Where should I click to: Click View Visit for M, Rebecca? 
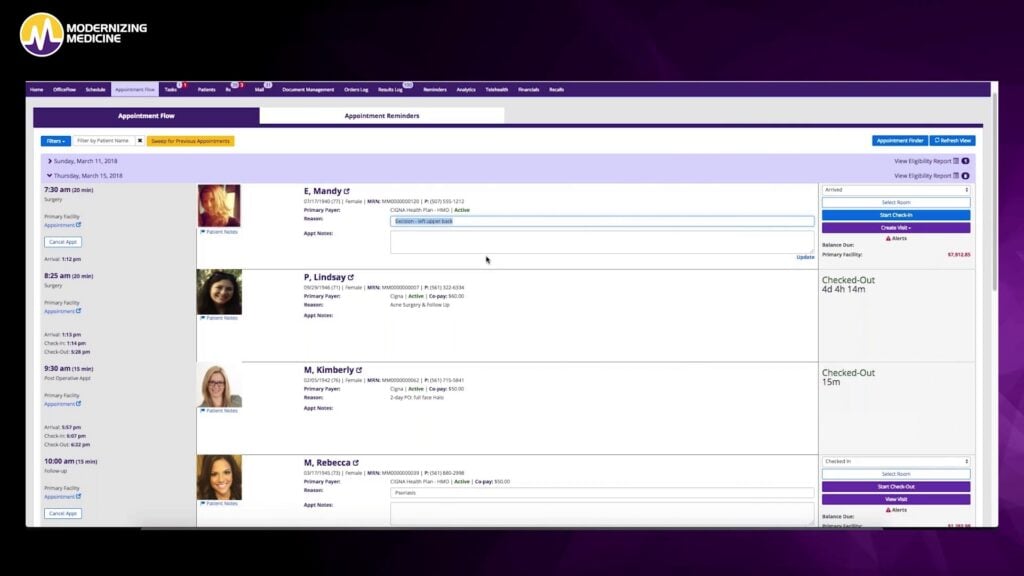tap(896, 500)
